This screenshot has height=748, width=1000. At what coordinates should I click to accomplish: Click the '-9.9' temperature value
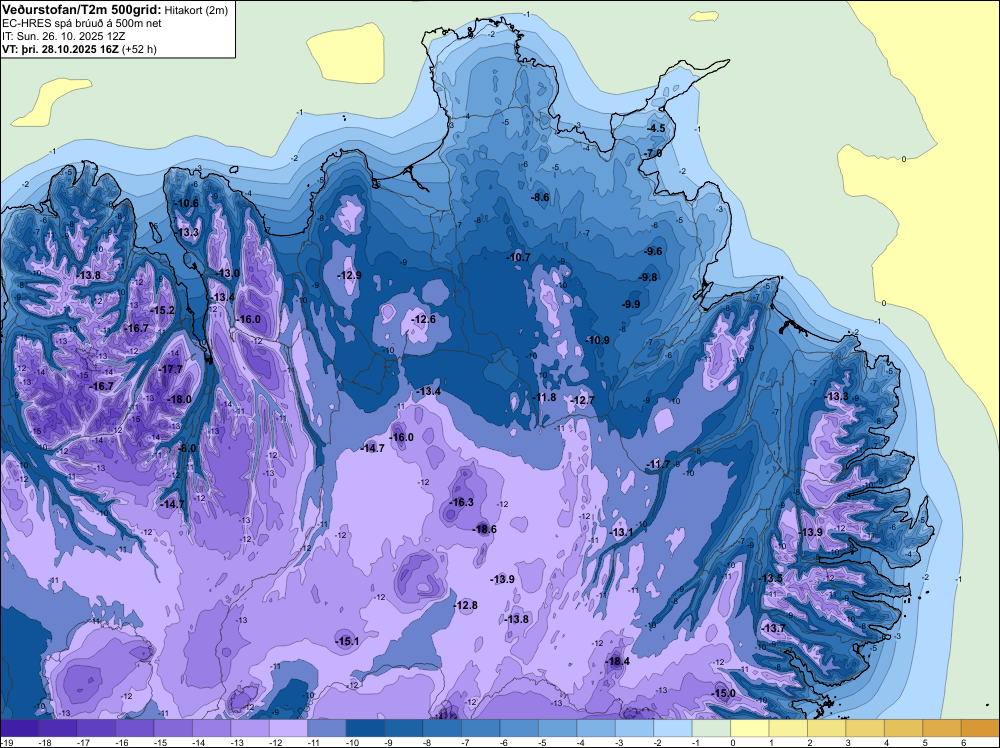631,304
